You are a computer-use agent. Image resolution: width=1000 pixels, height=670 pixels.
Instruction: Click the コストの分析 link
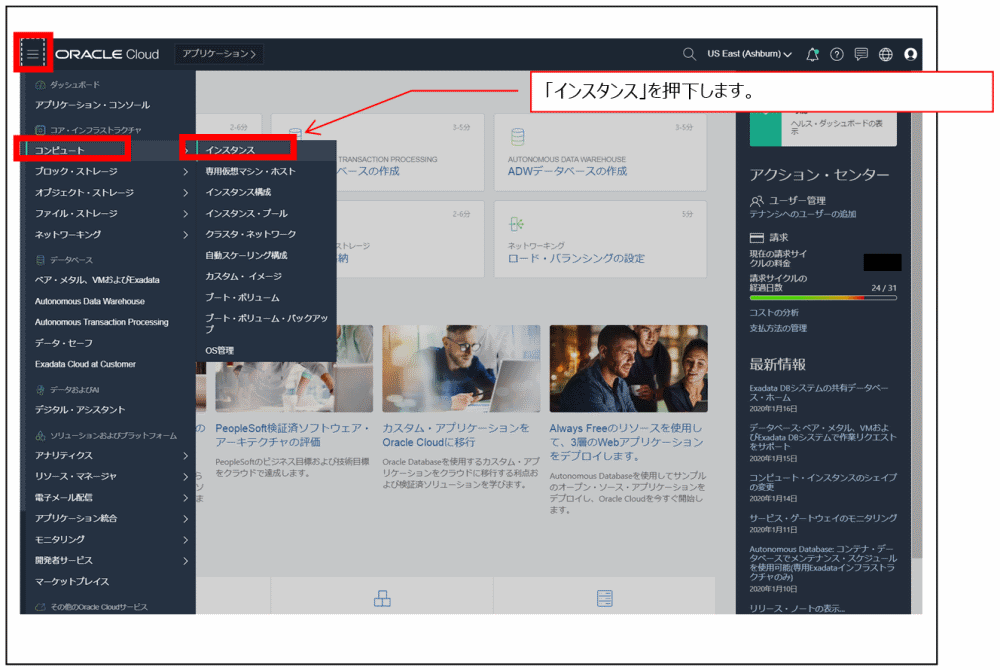pyautogui.click(x=774, y=312)
